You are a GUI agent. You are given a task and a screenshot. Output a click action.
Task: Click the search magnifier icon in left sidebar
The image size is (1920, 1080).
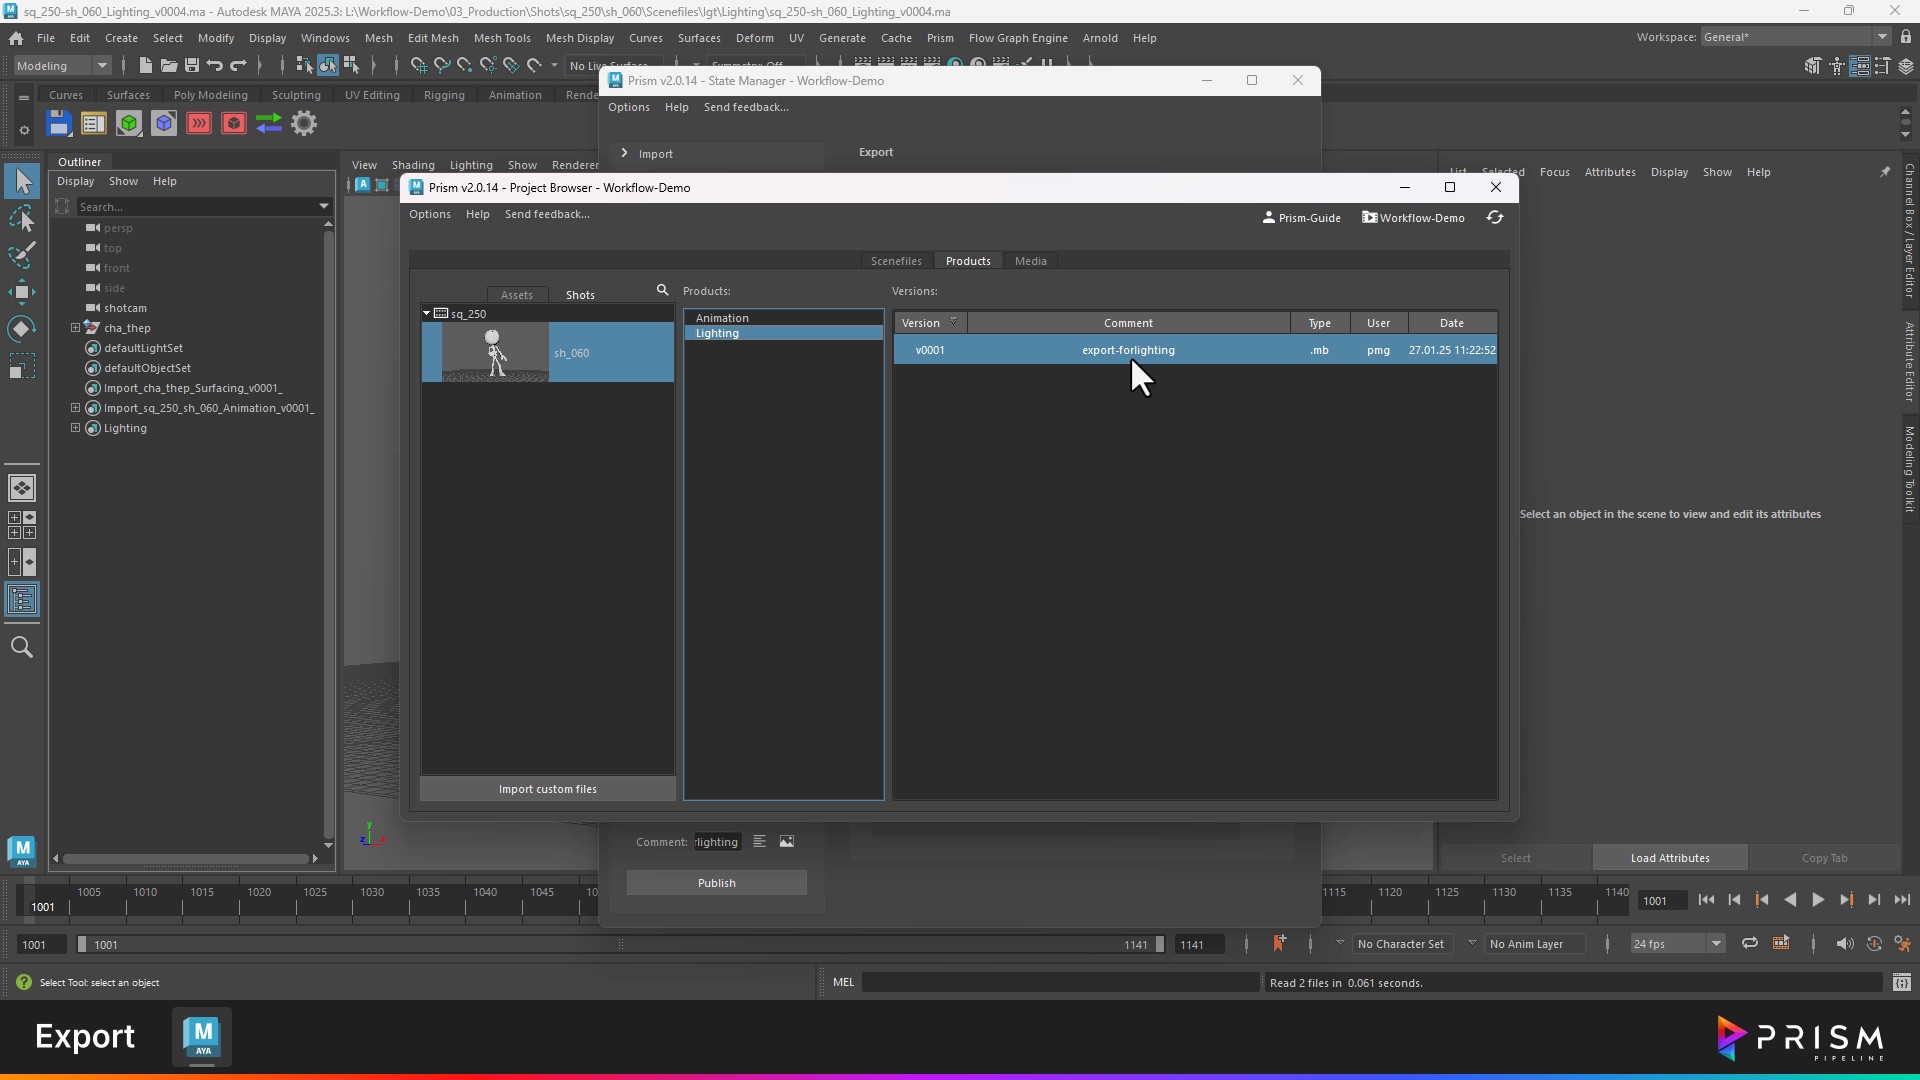click(22, 647)
